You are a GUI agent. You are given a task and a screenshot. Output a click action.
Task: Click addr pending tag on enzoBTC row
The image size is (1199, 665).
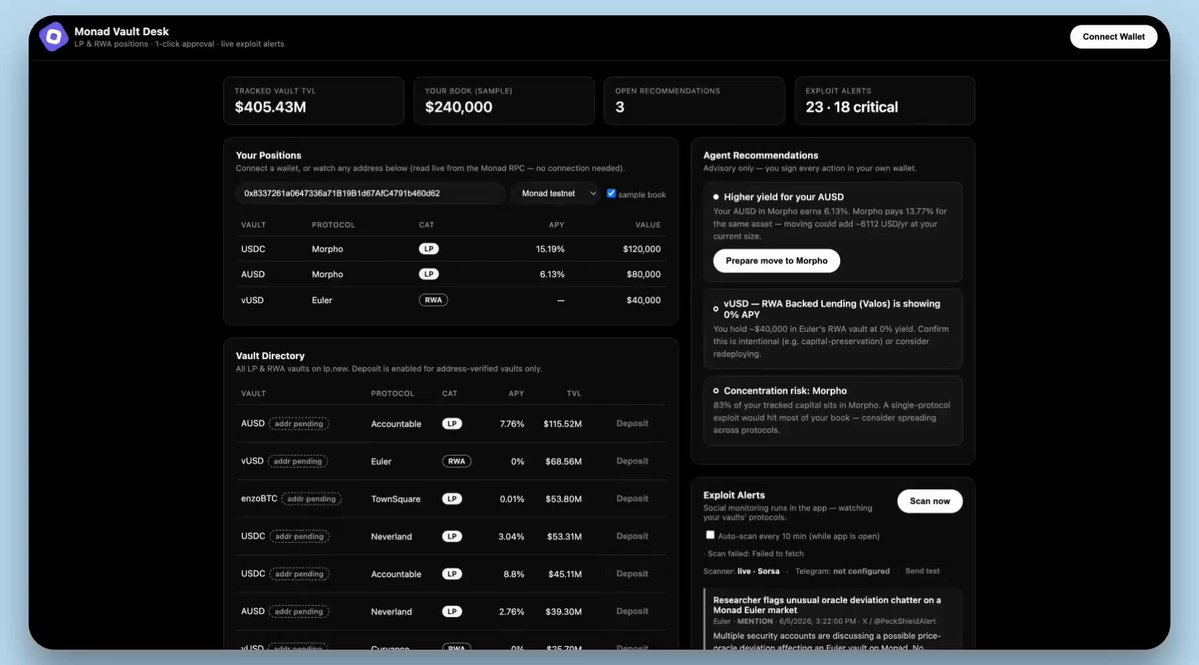[311, 498]
